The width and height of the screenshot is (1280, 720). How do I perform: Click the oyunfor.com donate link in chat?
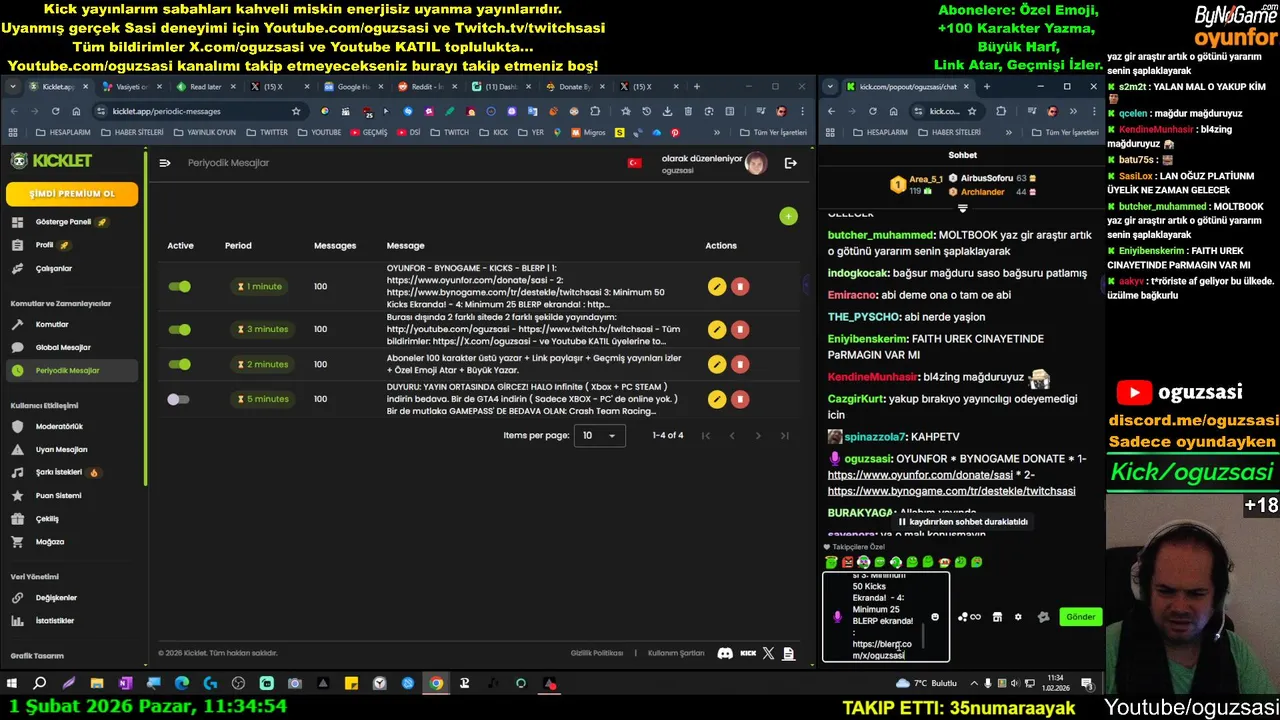point(920,475)
